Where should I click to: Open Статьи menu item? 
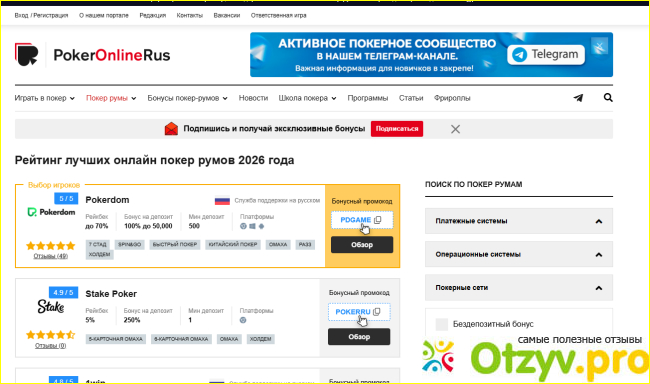[411, 98]
